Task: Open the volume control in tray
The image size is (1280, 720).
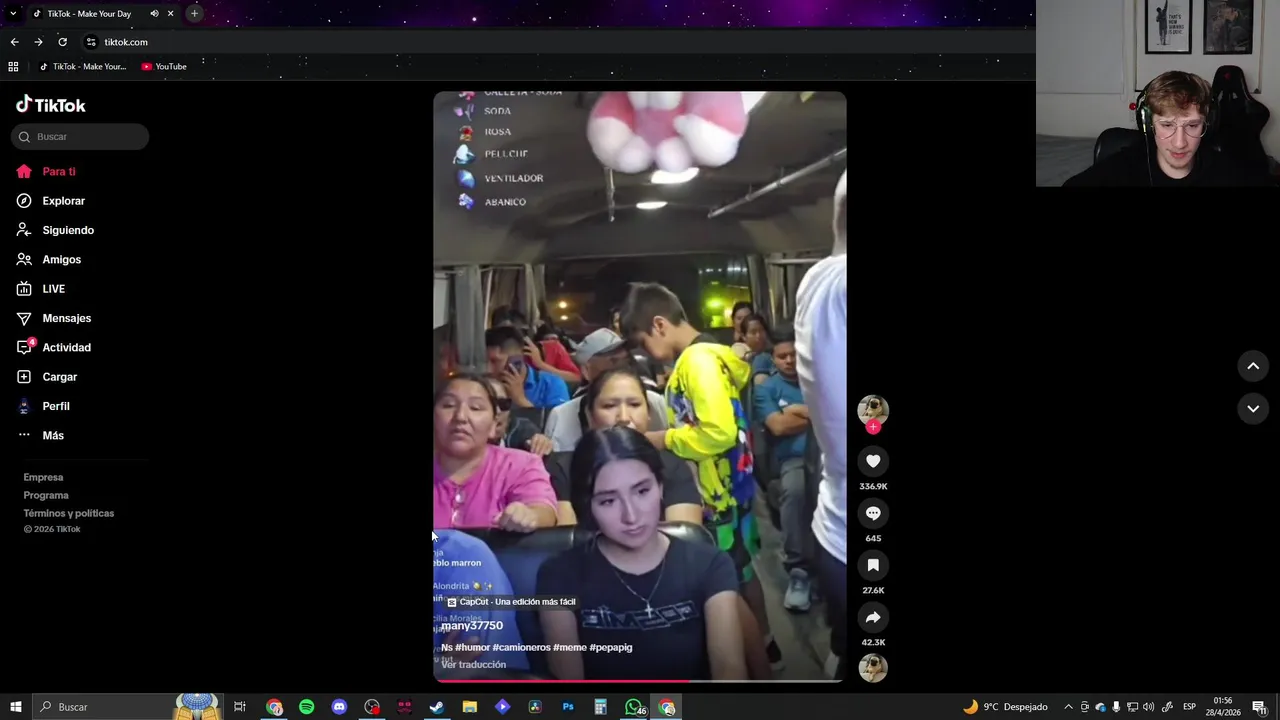Action: [x=1148, y=707]
